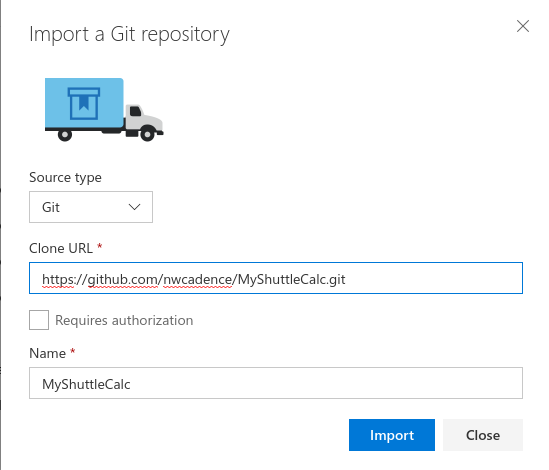Click the Import button
549x470 pixels.
click(x=392, y=435)
